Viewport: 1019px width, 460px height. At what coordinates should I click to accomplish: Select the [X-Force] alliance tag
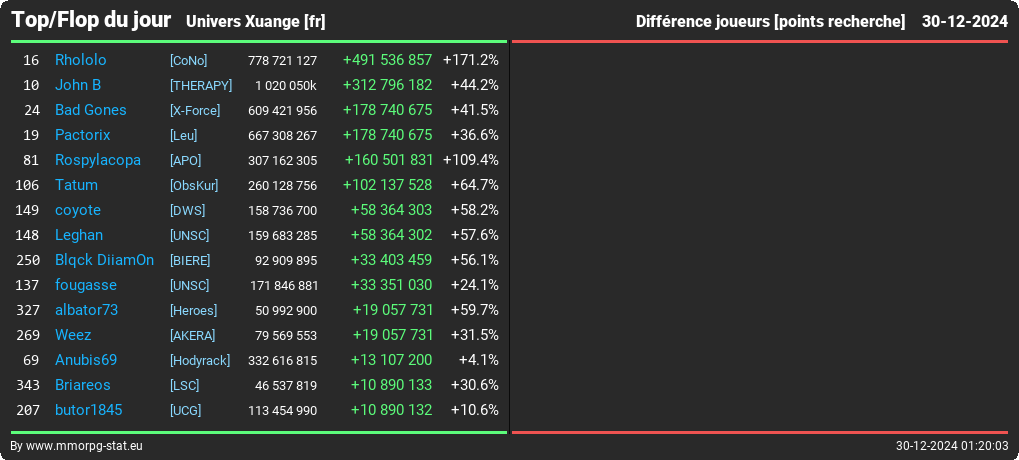(x=195, y=110)
